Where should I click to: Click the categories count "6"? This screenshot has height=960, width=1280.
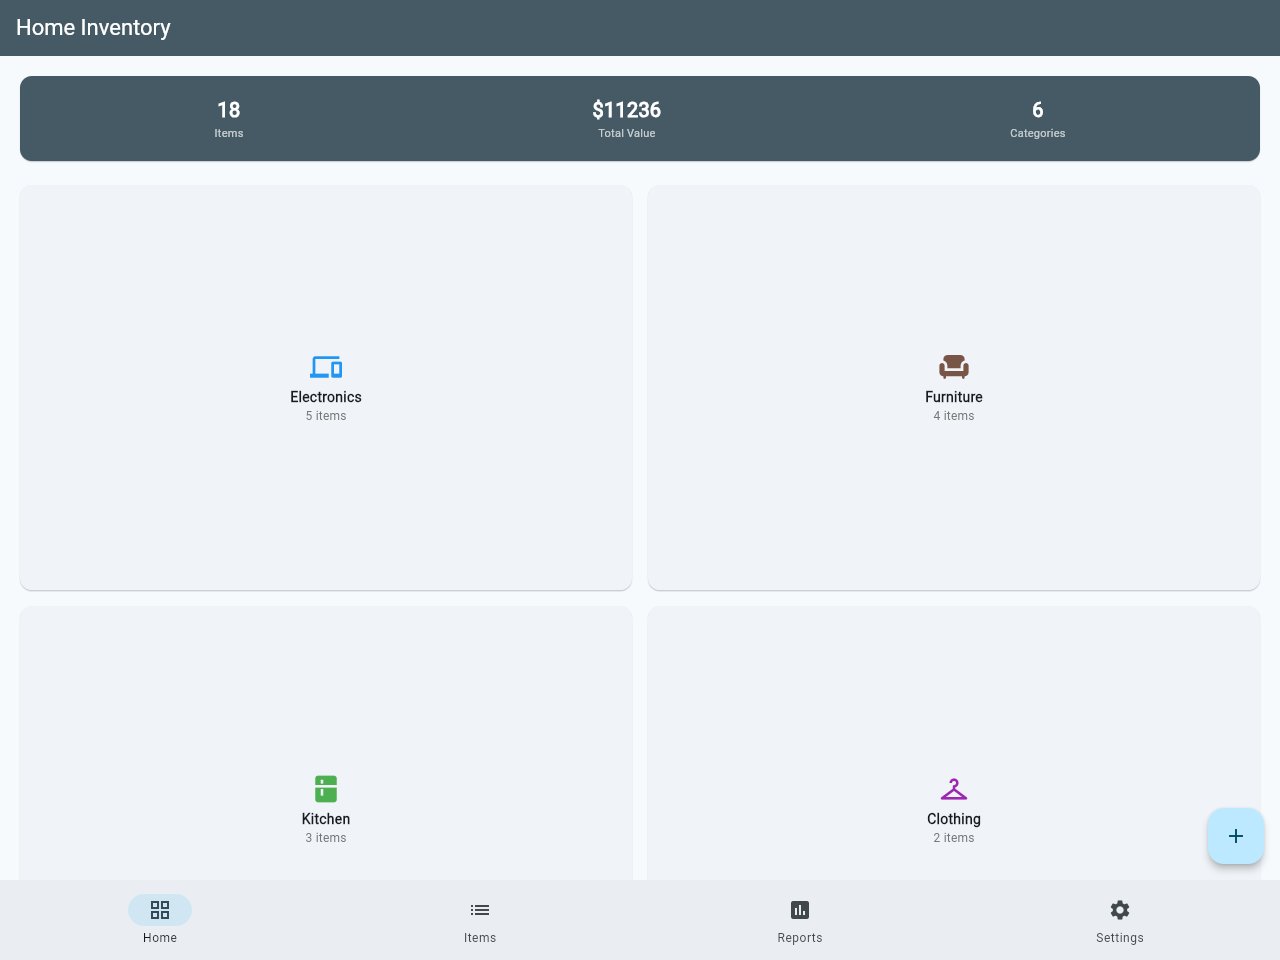tap(1038, 110)
